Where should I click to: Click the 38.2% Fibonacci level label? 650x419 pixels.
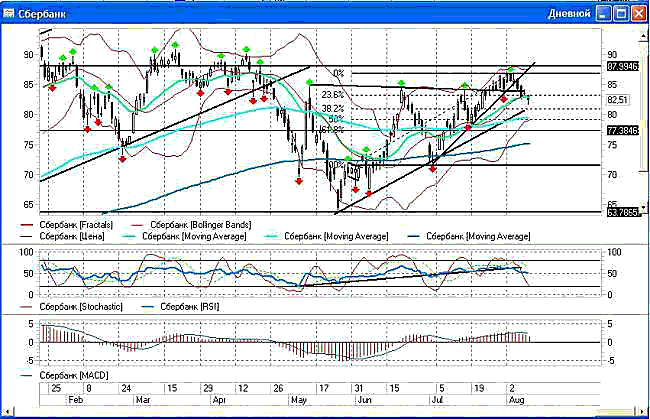point(333,109)
